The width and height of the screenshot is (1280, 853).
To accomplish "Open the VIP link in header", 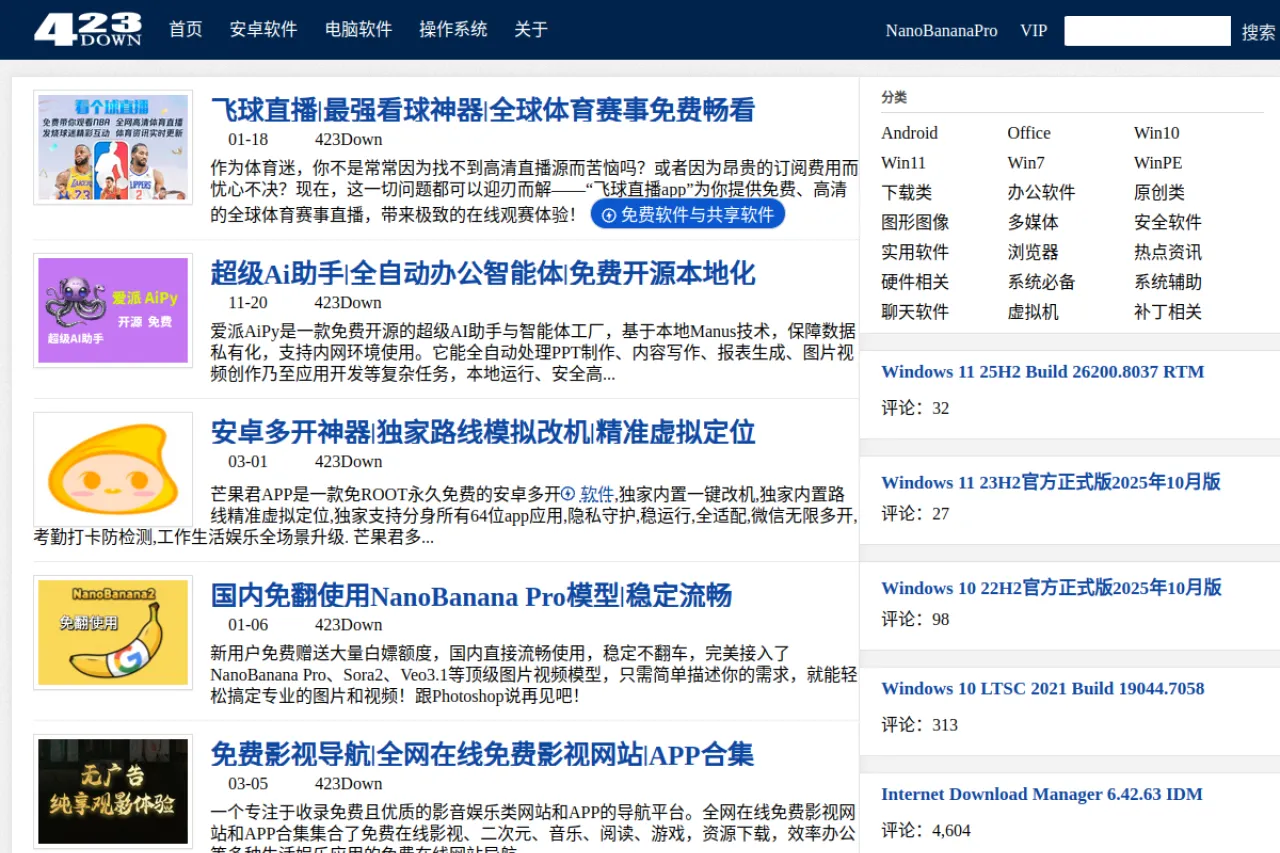I will pos(1033,31).
